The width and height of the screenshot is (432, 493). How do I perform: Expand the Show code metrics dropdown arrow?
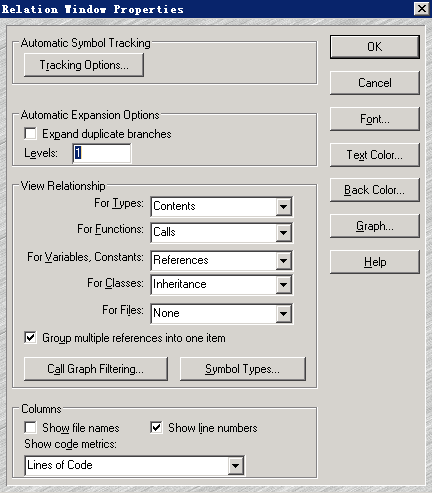point(235,465)
